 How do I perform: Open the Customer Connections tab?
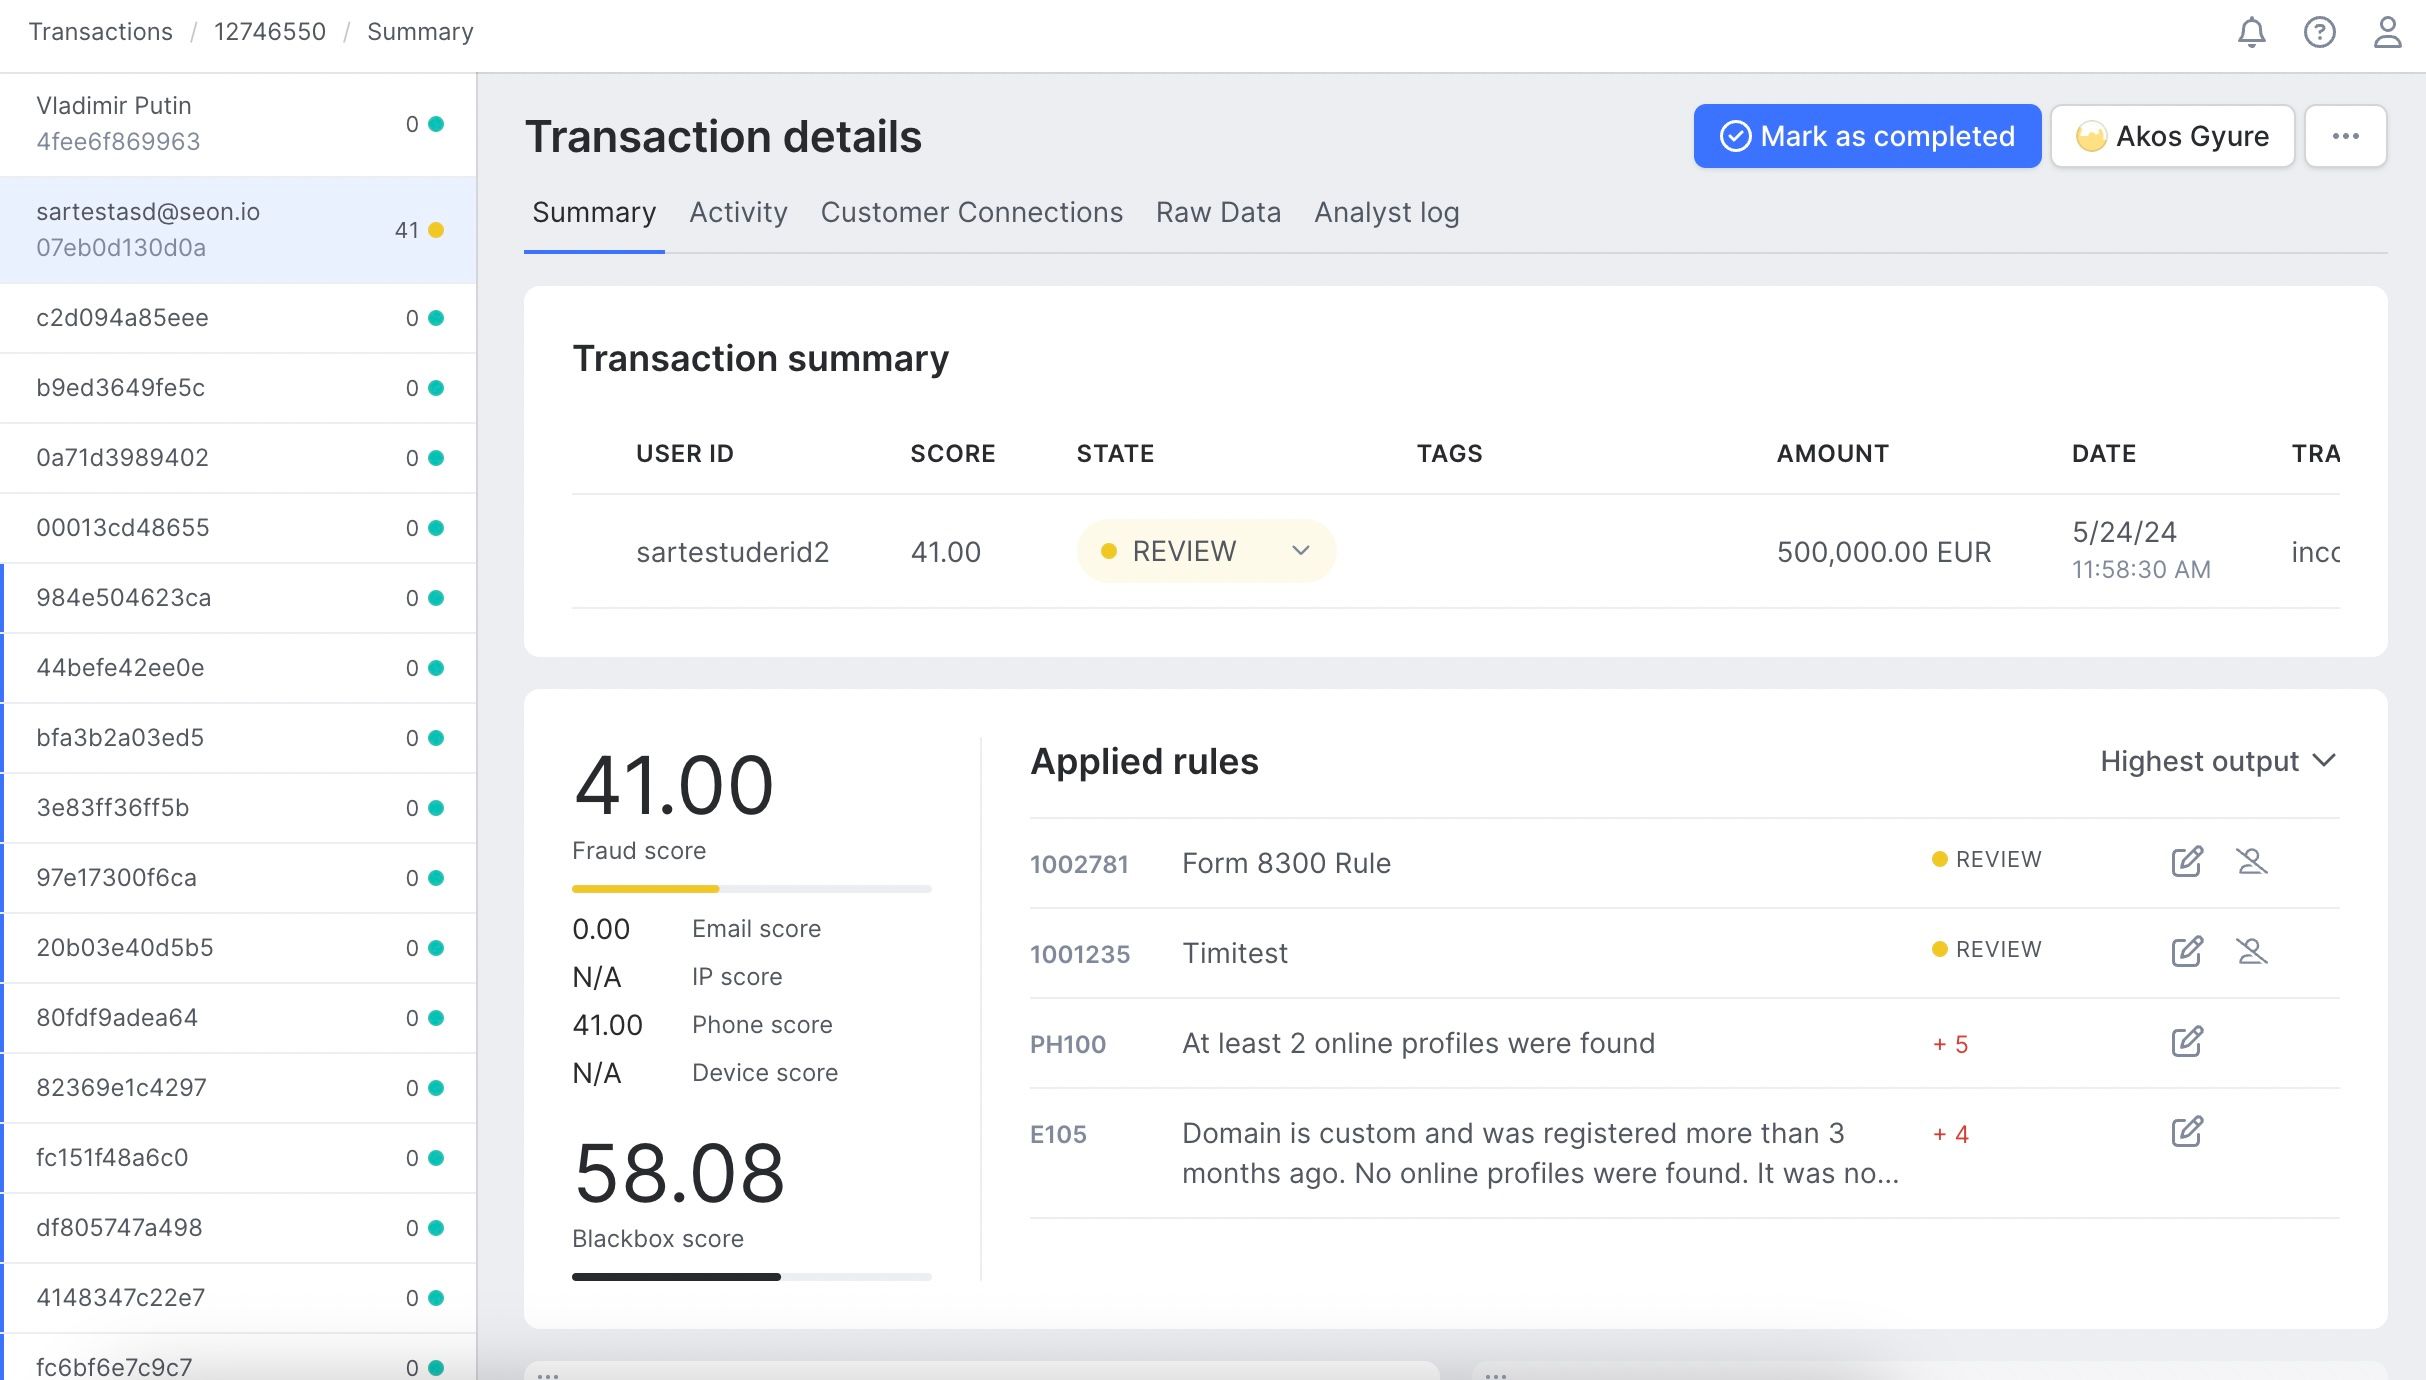[971, 212]
